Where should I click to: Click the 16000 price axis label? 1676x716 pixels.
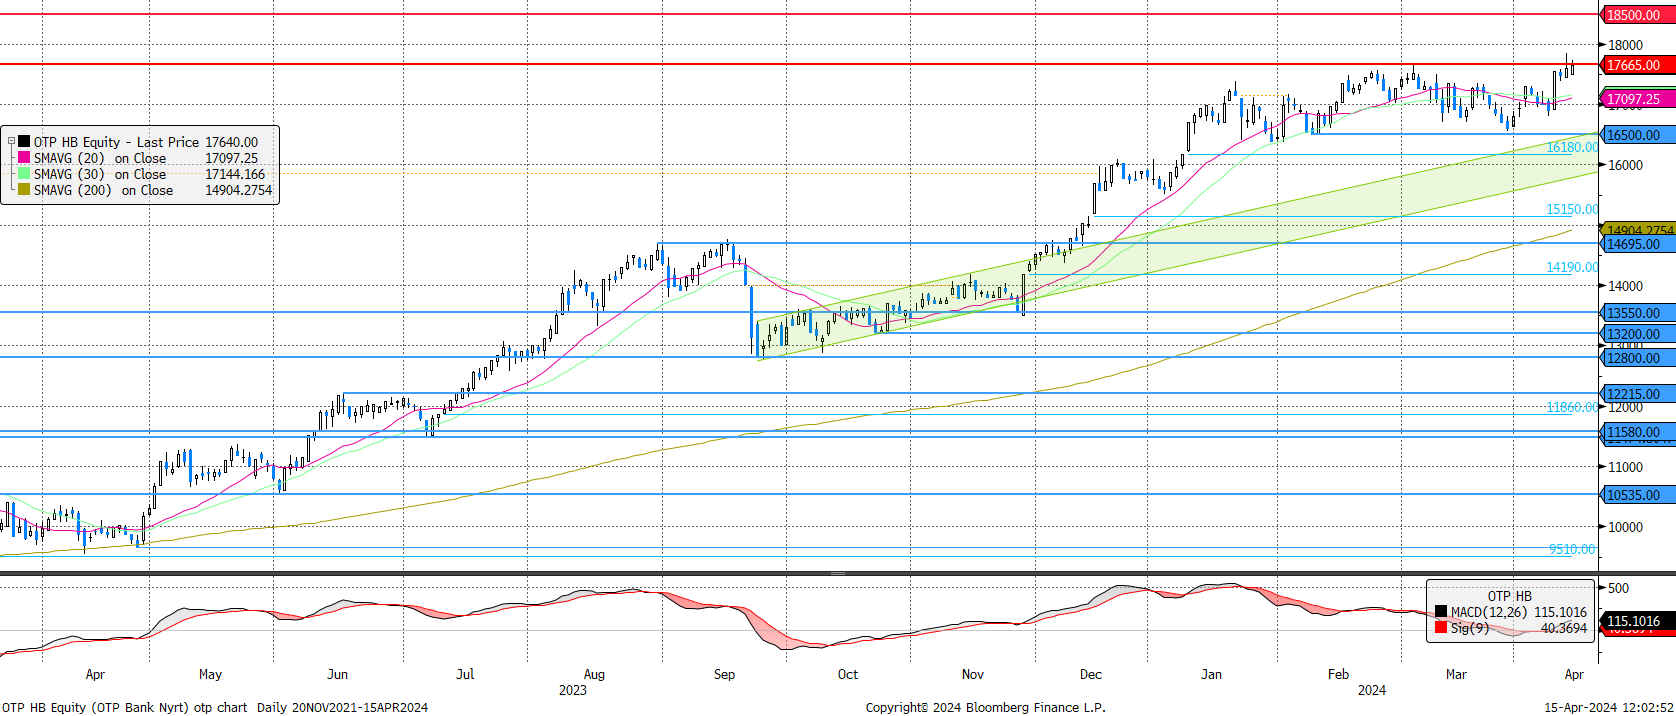coord(1625,165)
